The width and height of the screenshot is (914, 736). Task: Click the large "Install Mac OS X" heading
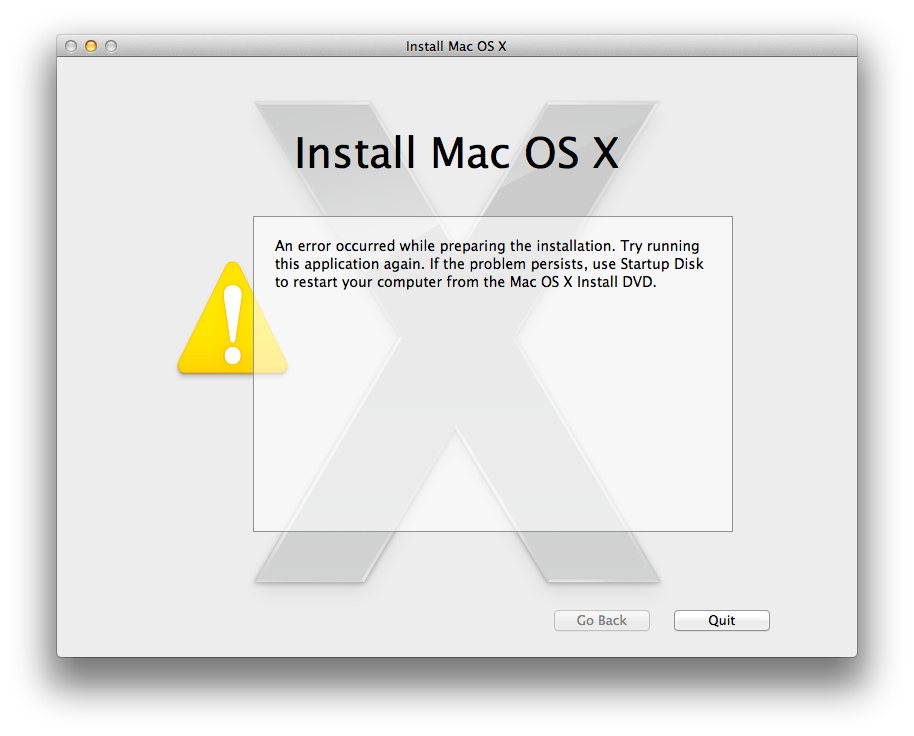click(x=456, y=153)
